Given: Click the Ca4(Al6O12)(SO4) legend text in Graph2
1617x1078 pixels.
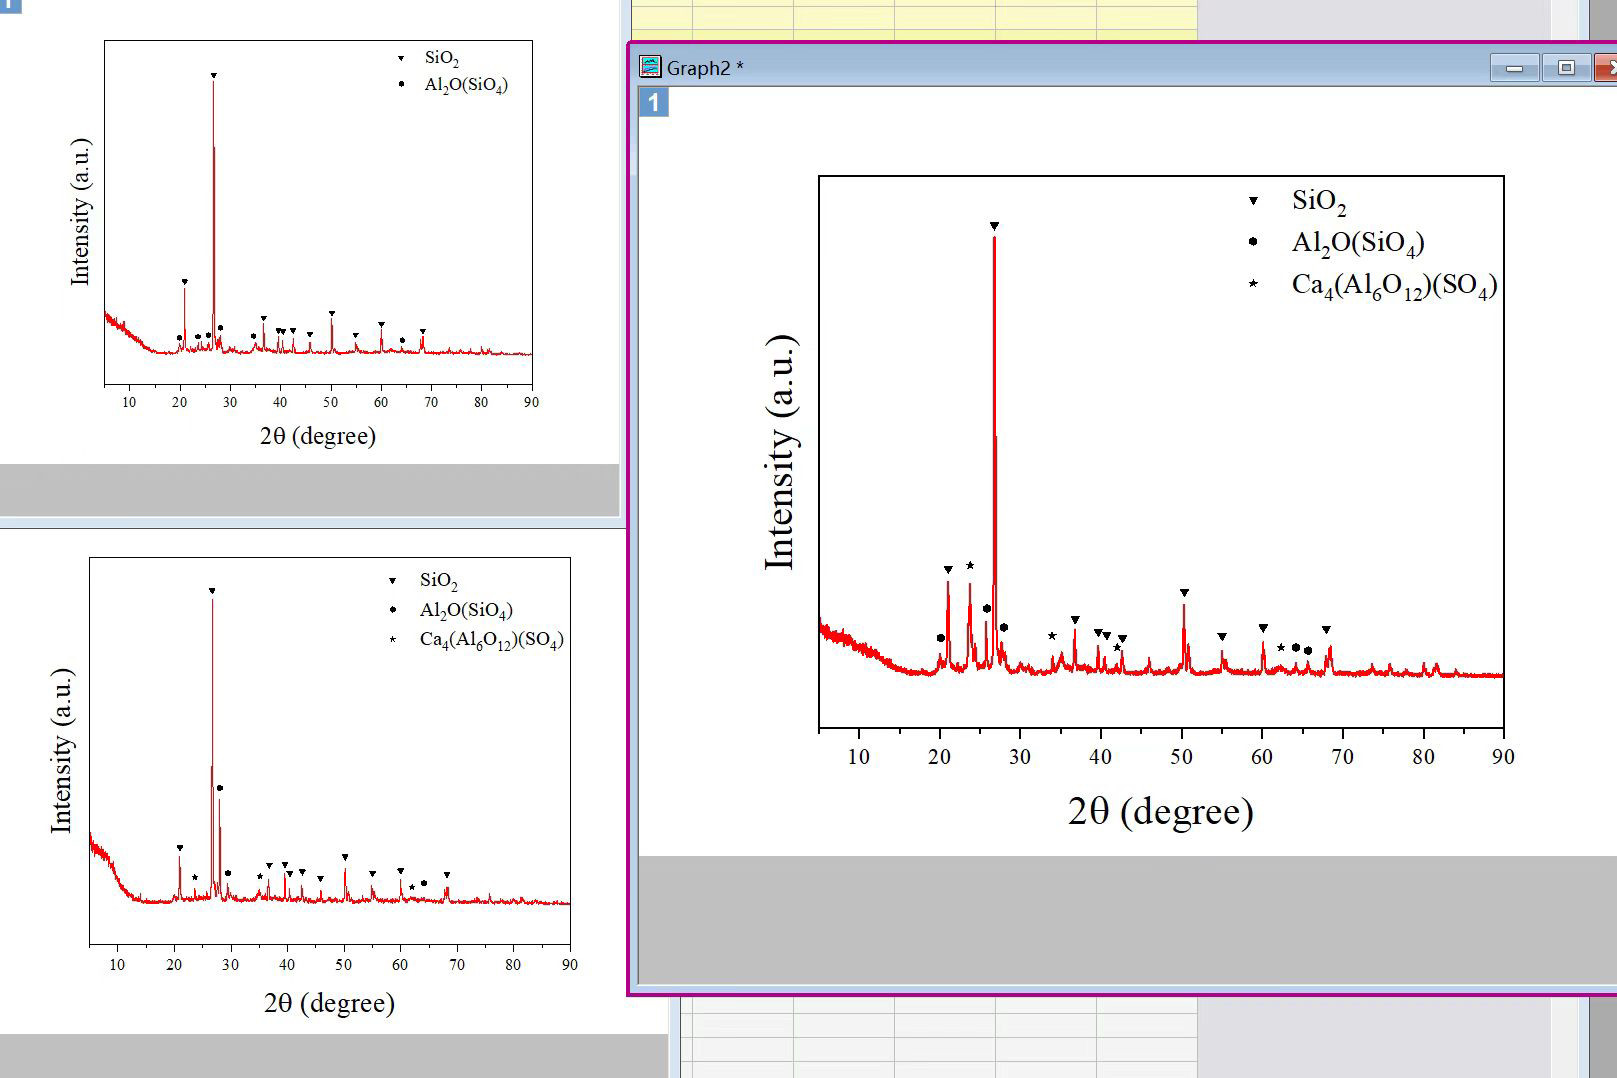Looking at the screenshot, I should pos(1395,286).
